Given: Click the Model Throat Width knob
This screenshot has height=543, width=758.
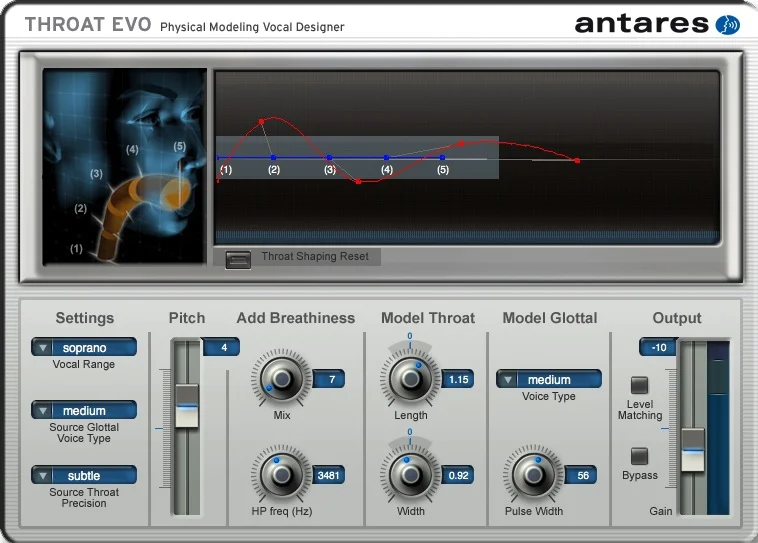Looking at the screenshot, I should [x=410, y=475].
